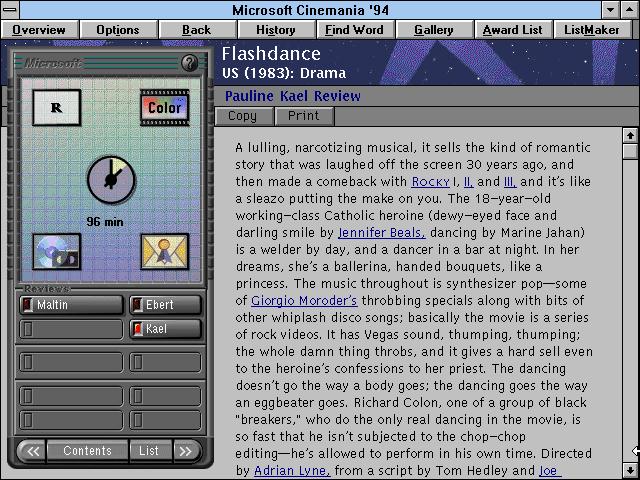The height and width of the screenshot is (480, 640).
Task: Open the CD soundtrack media icon
Action: [x=57, y=252]
